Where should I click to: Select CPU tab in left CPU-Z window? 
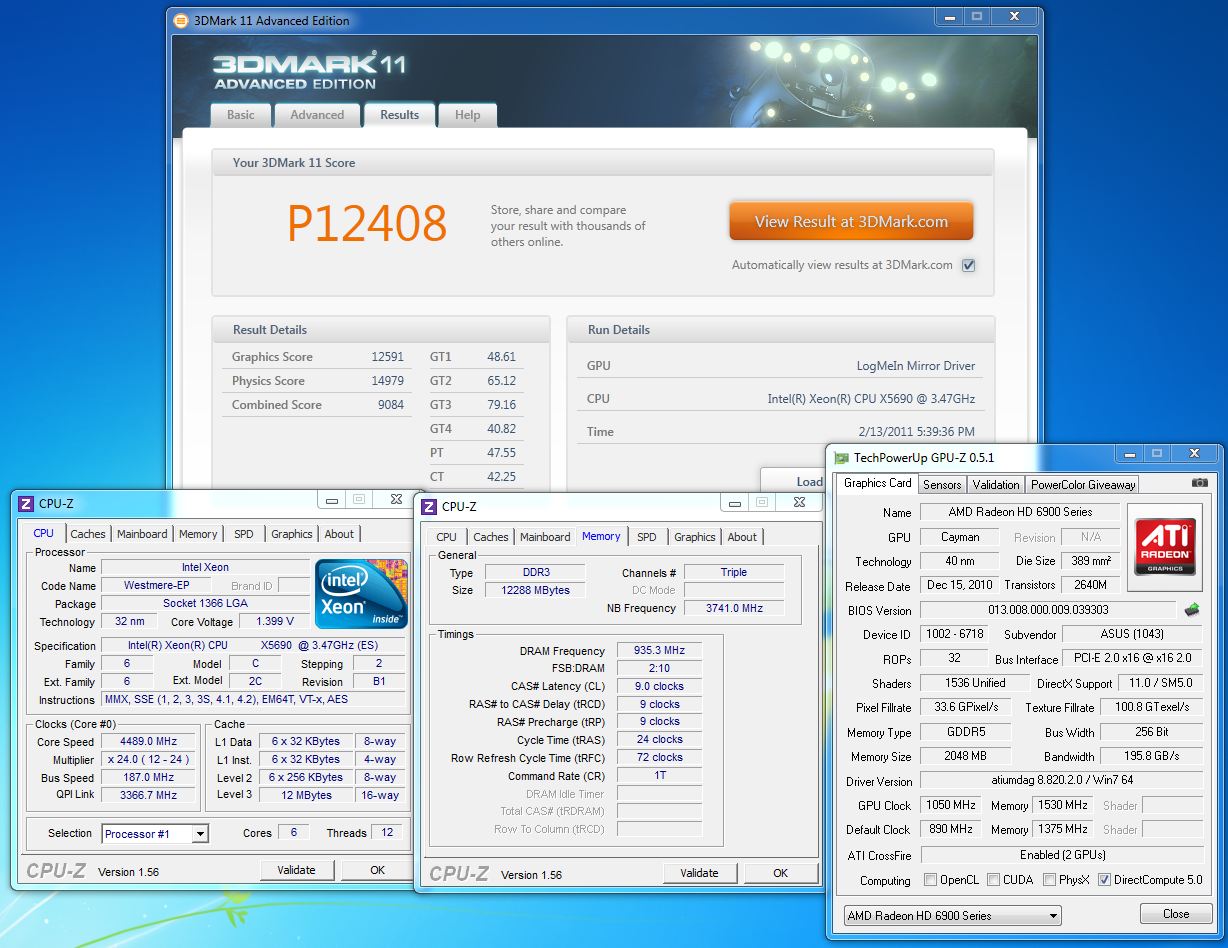pyautogui.click(x=44, y=533)
